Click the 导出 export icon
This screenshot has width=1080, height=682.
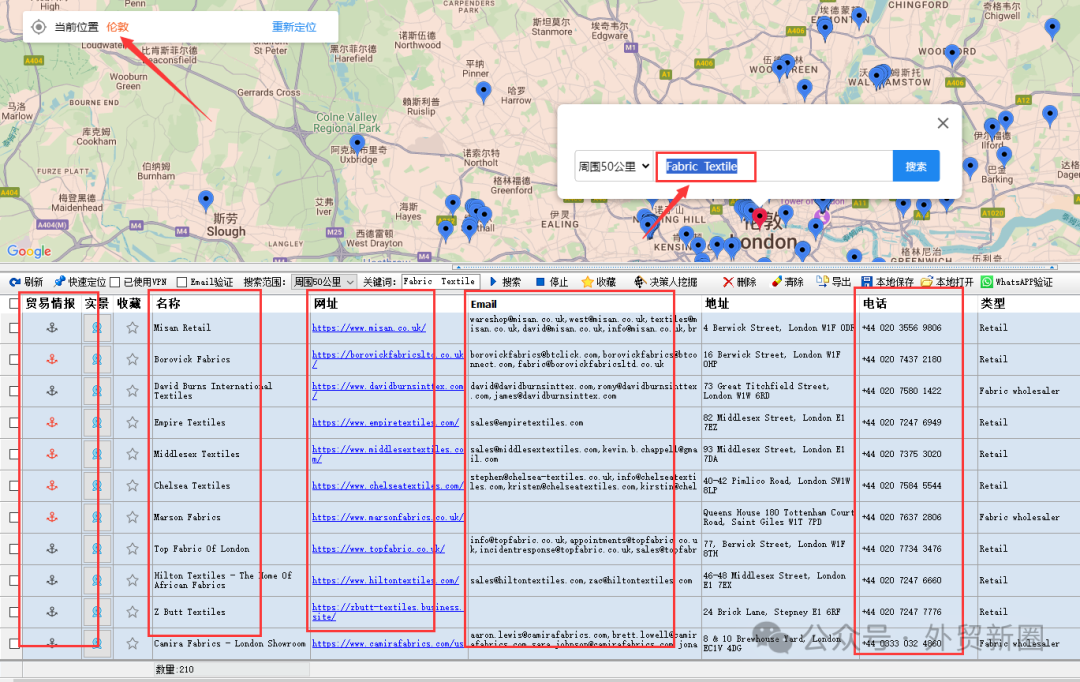click(x=823, y=282)
